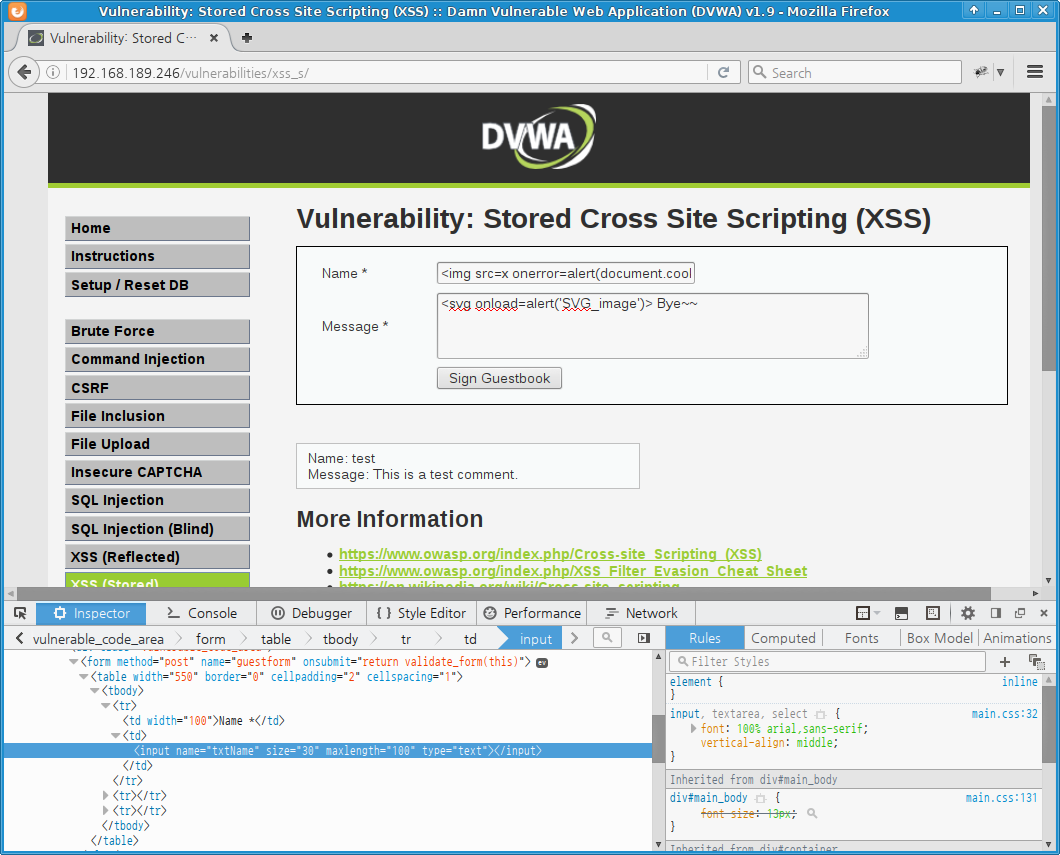Click the DVWA logo
Image resolution: width=1060 pixels, height=855 pixels.
538,136
